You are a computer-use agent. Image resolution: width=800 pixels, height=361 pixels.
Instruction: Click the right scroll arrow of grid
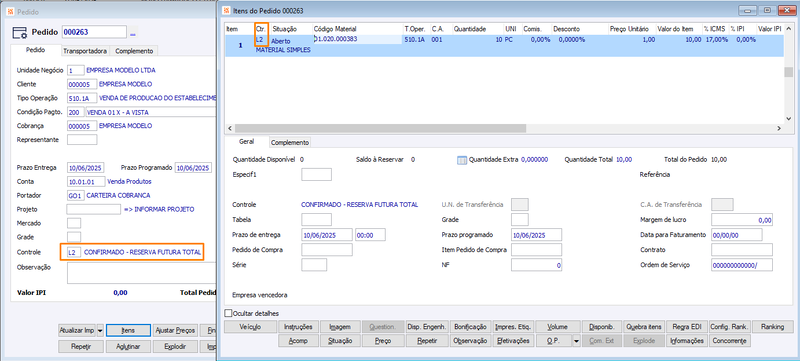pyautogui.click(x=779, y=129)
